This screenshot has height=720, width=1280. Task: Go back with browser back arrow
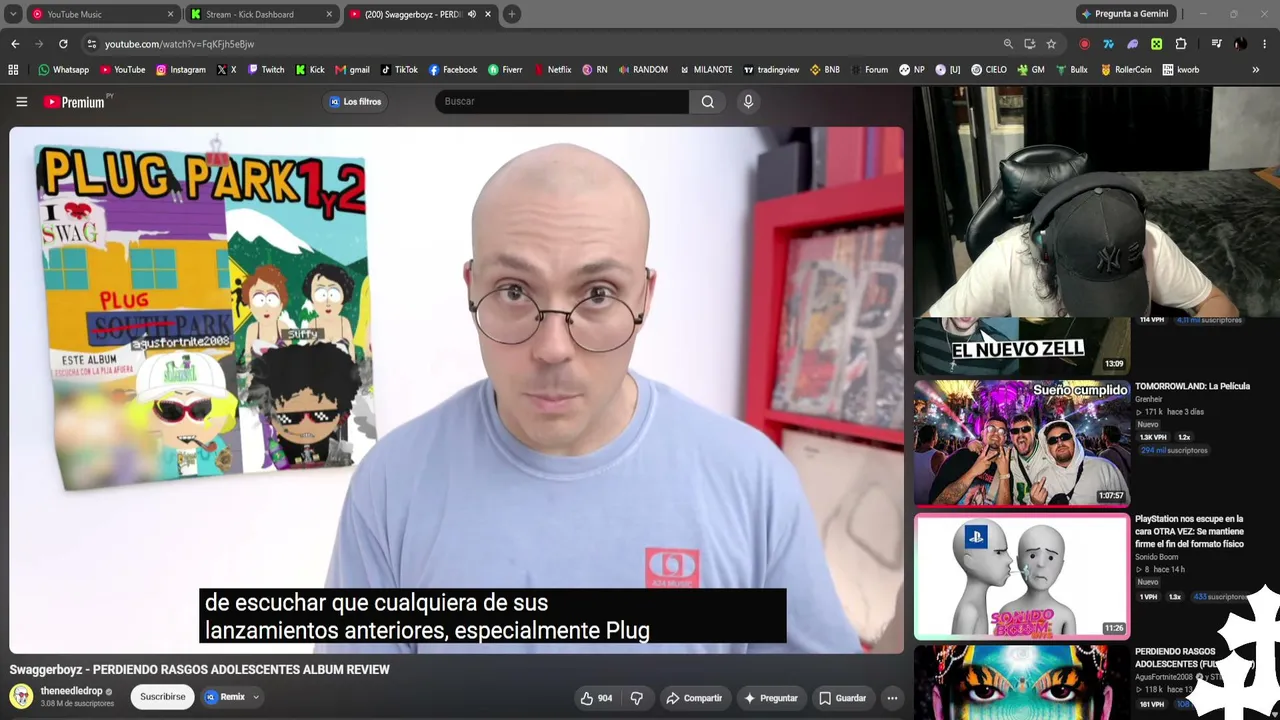coord(15,44)
